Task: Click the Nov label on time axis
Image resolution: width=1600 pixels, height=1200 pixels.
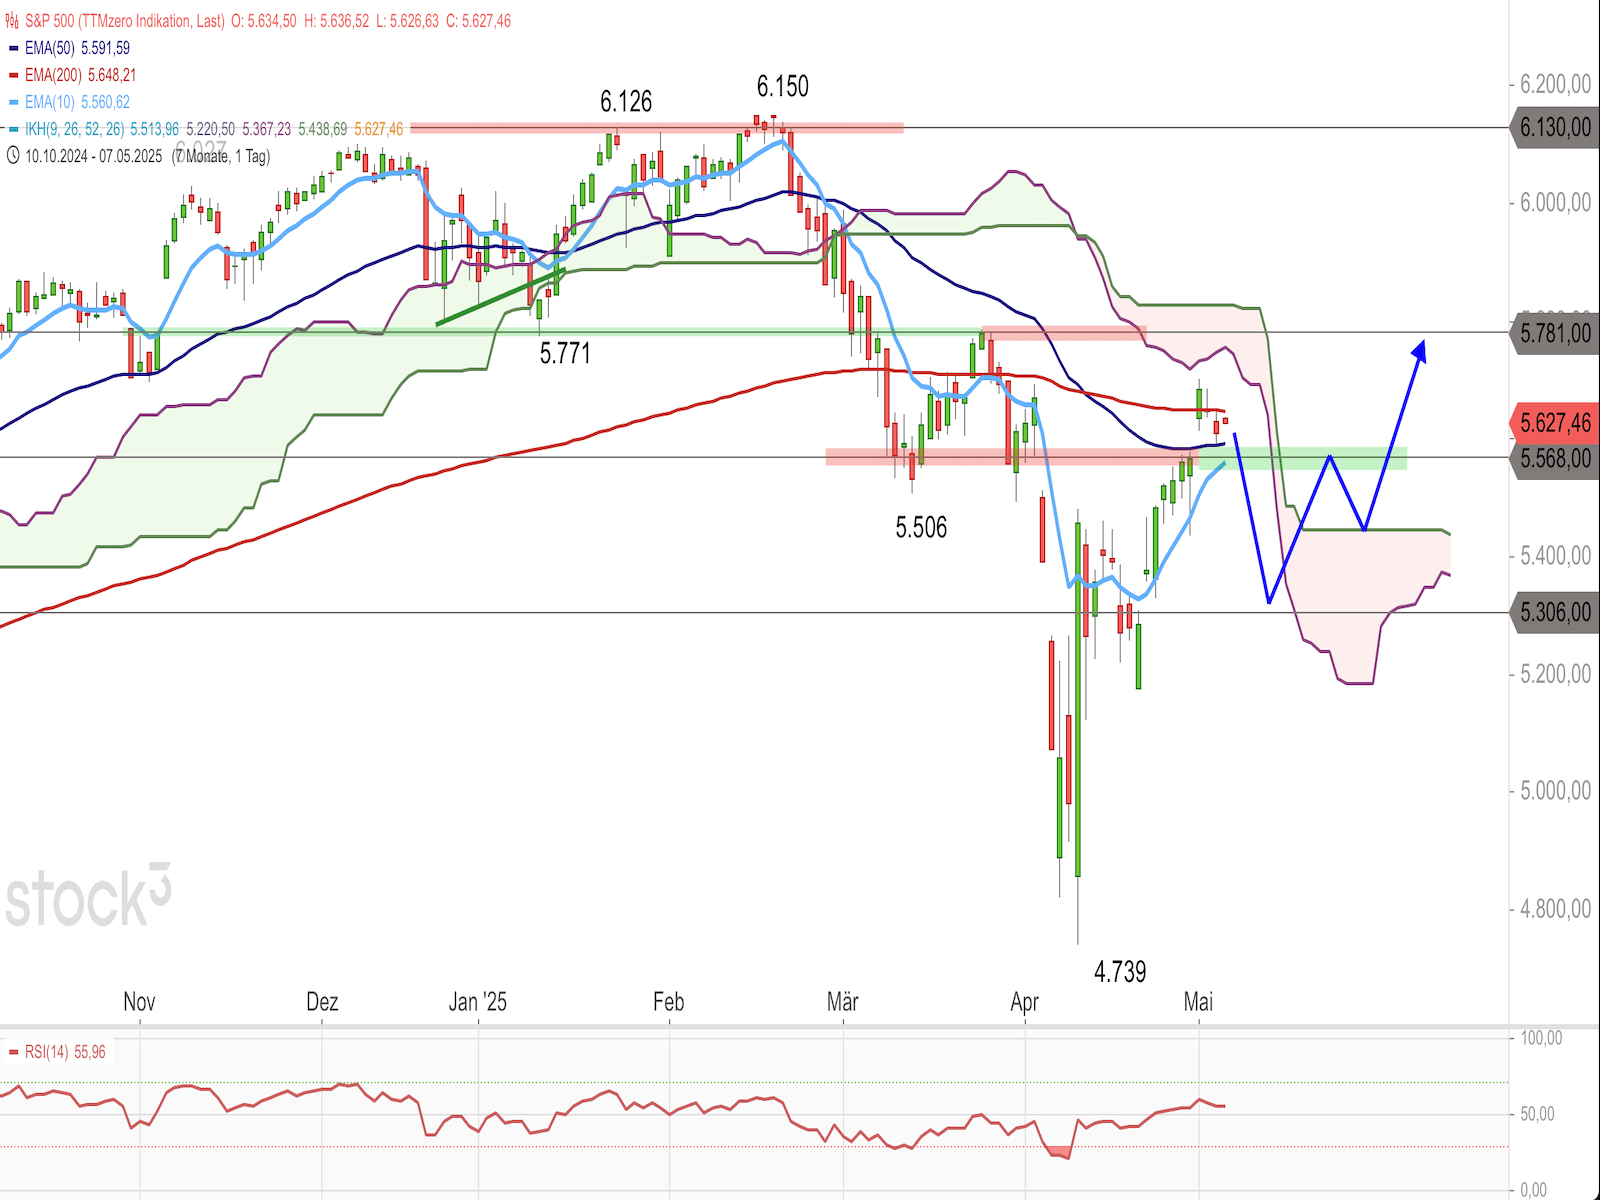Action: 139,1001
